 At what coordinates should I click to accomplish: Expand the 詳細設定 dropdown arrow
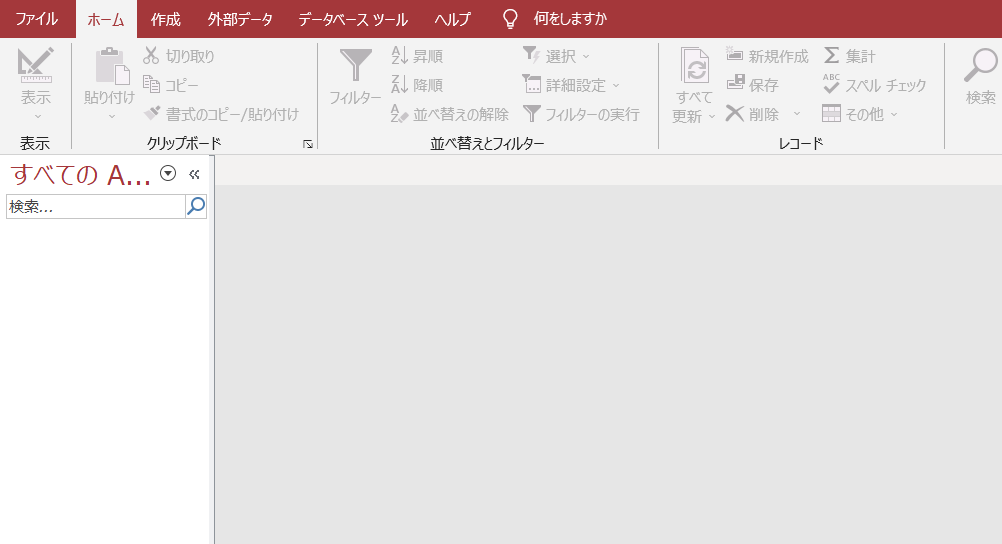pos(616,86)
